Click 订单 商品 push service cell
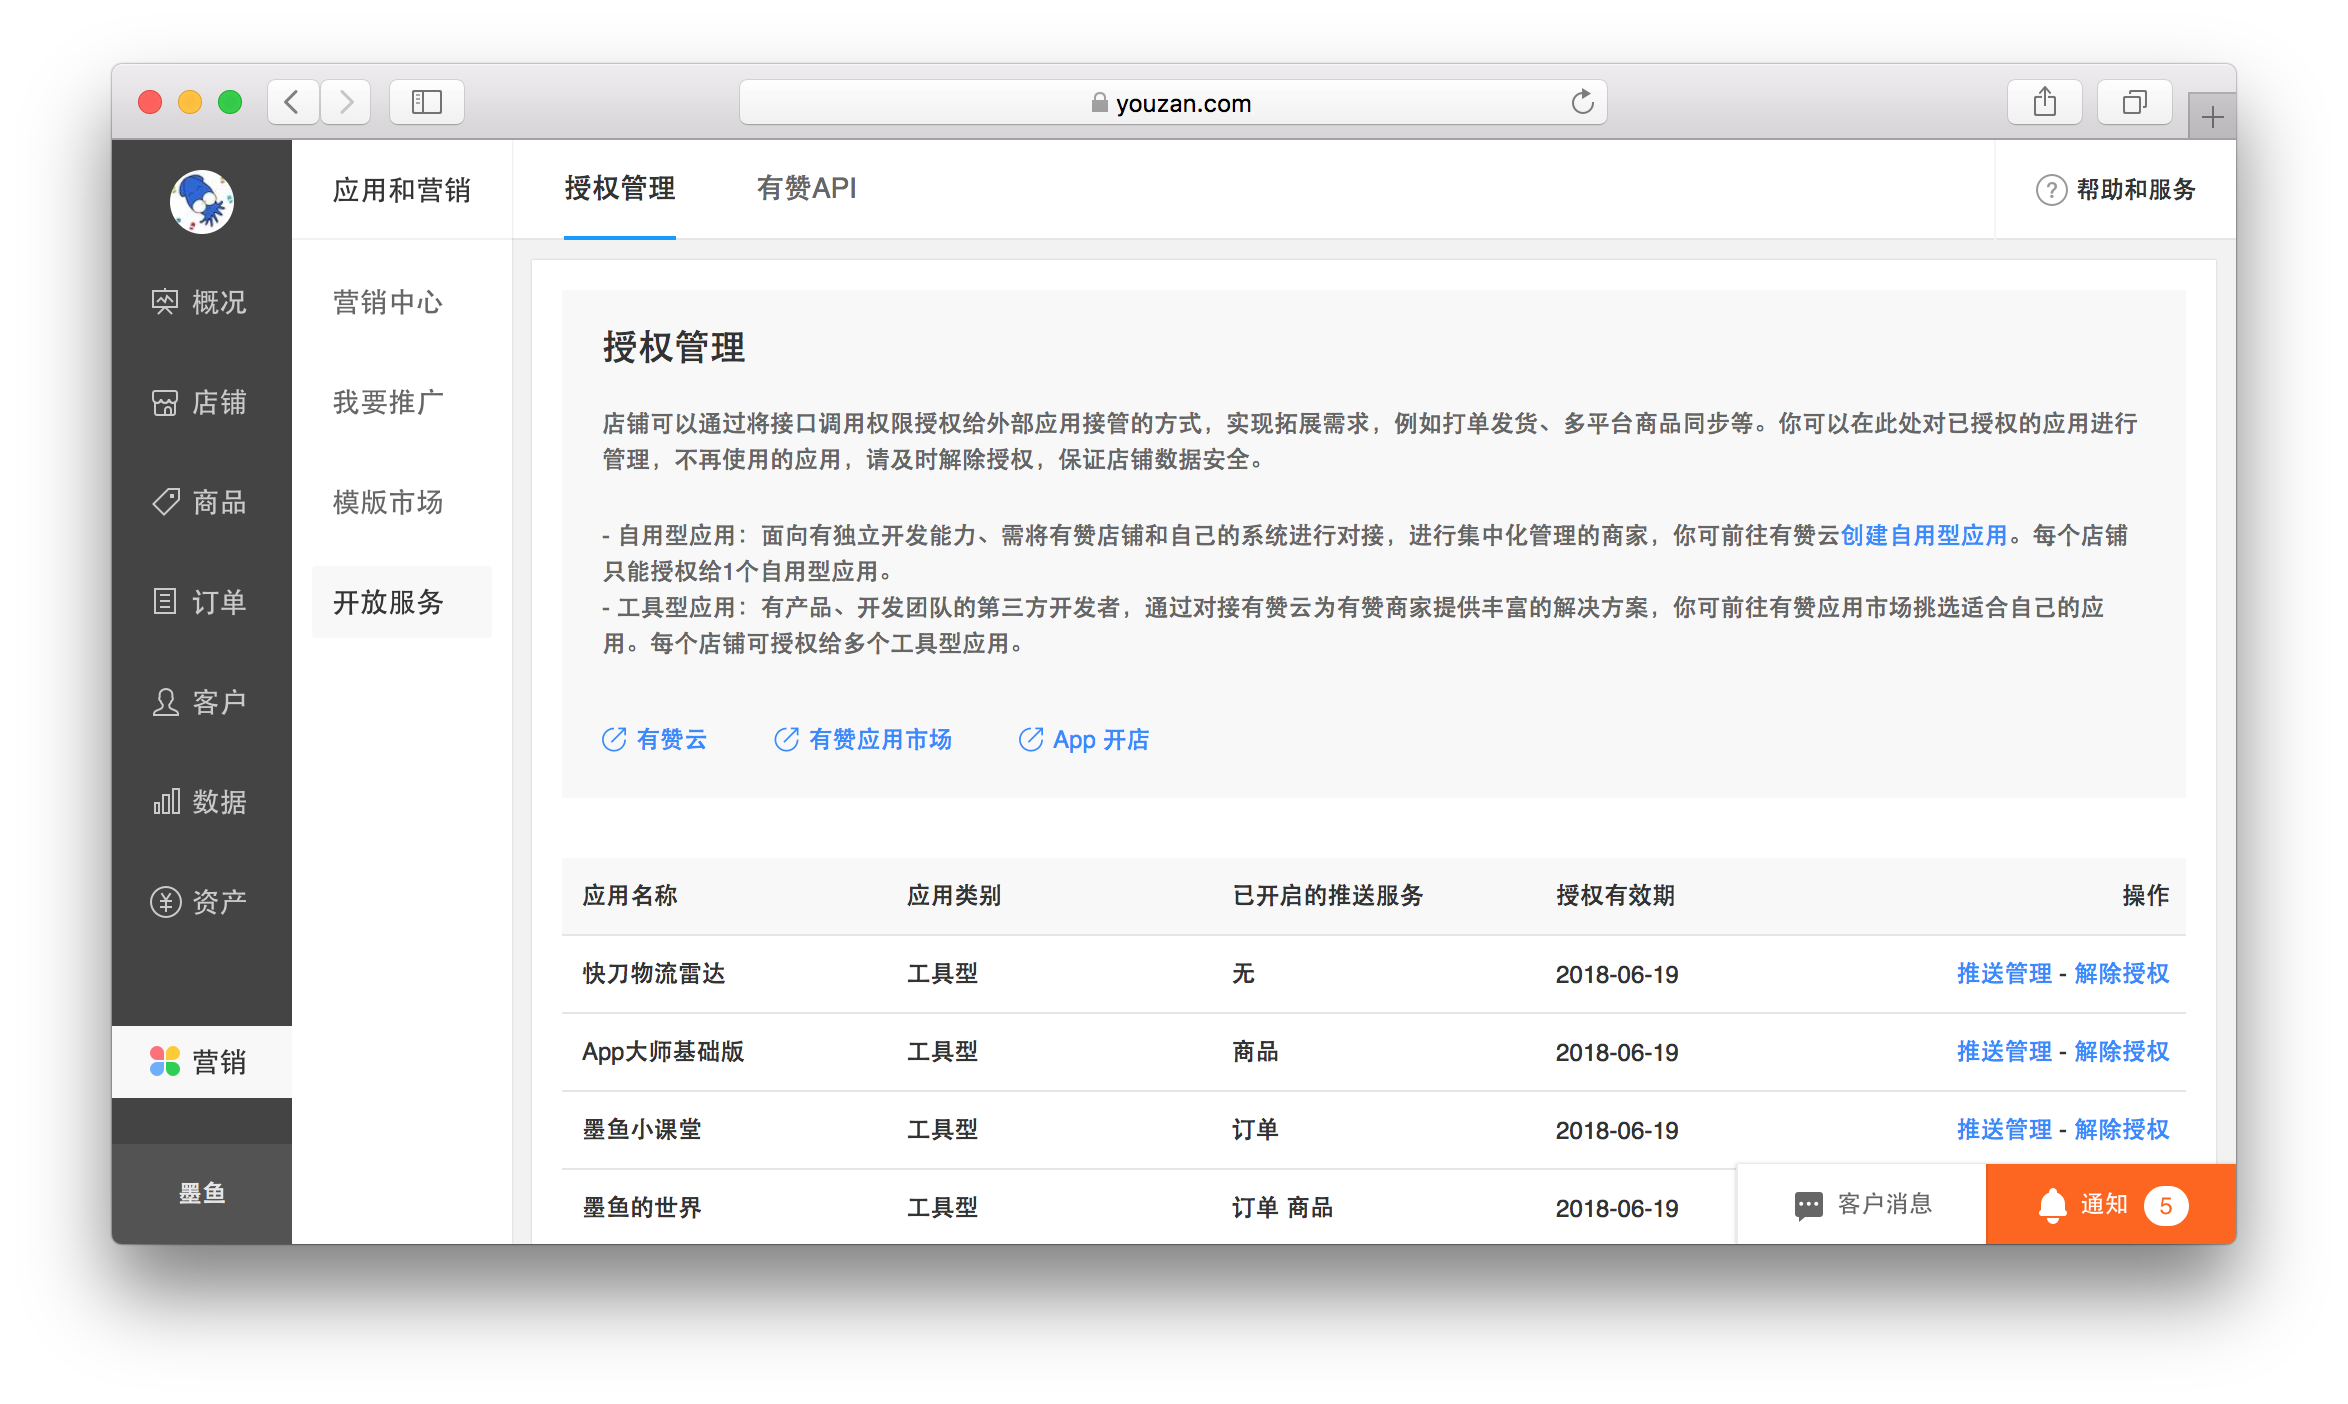This screenshot has width=2348, height=1404. (x=1283, y=1207)
